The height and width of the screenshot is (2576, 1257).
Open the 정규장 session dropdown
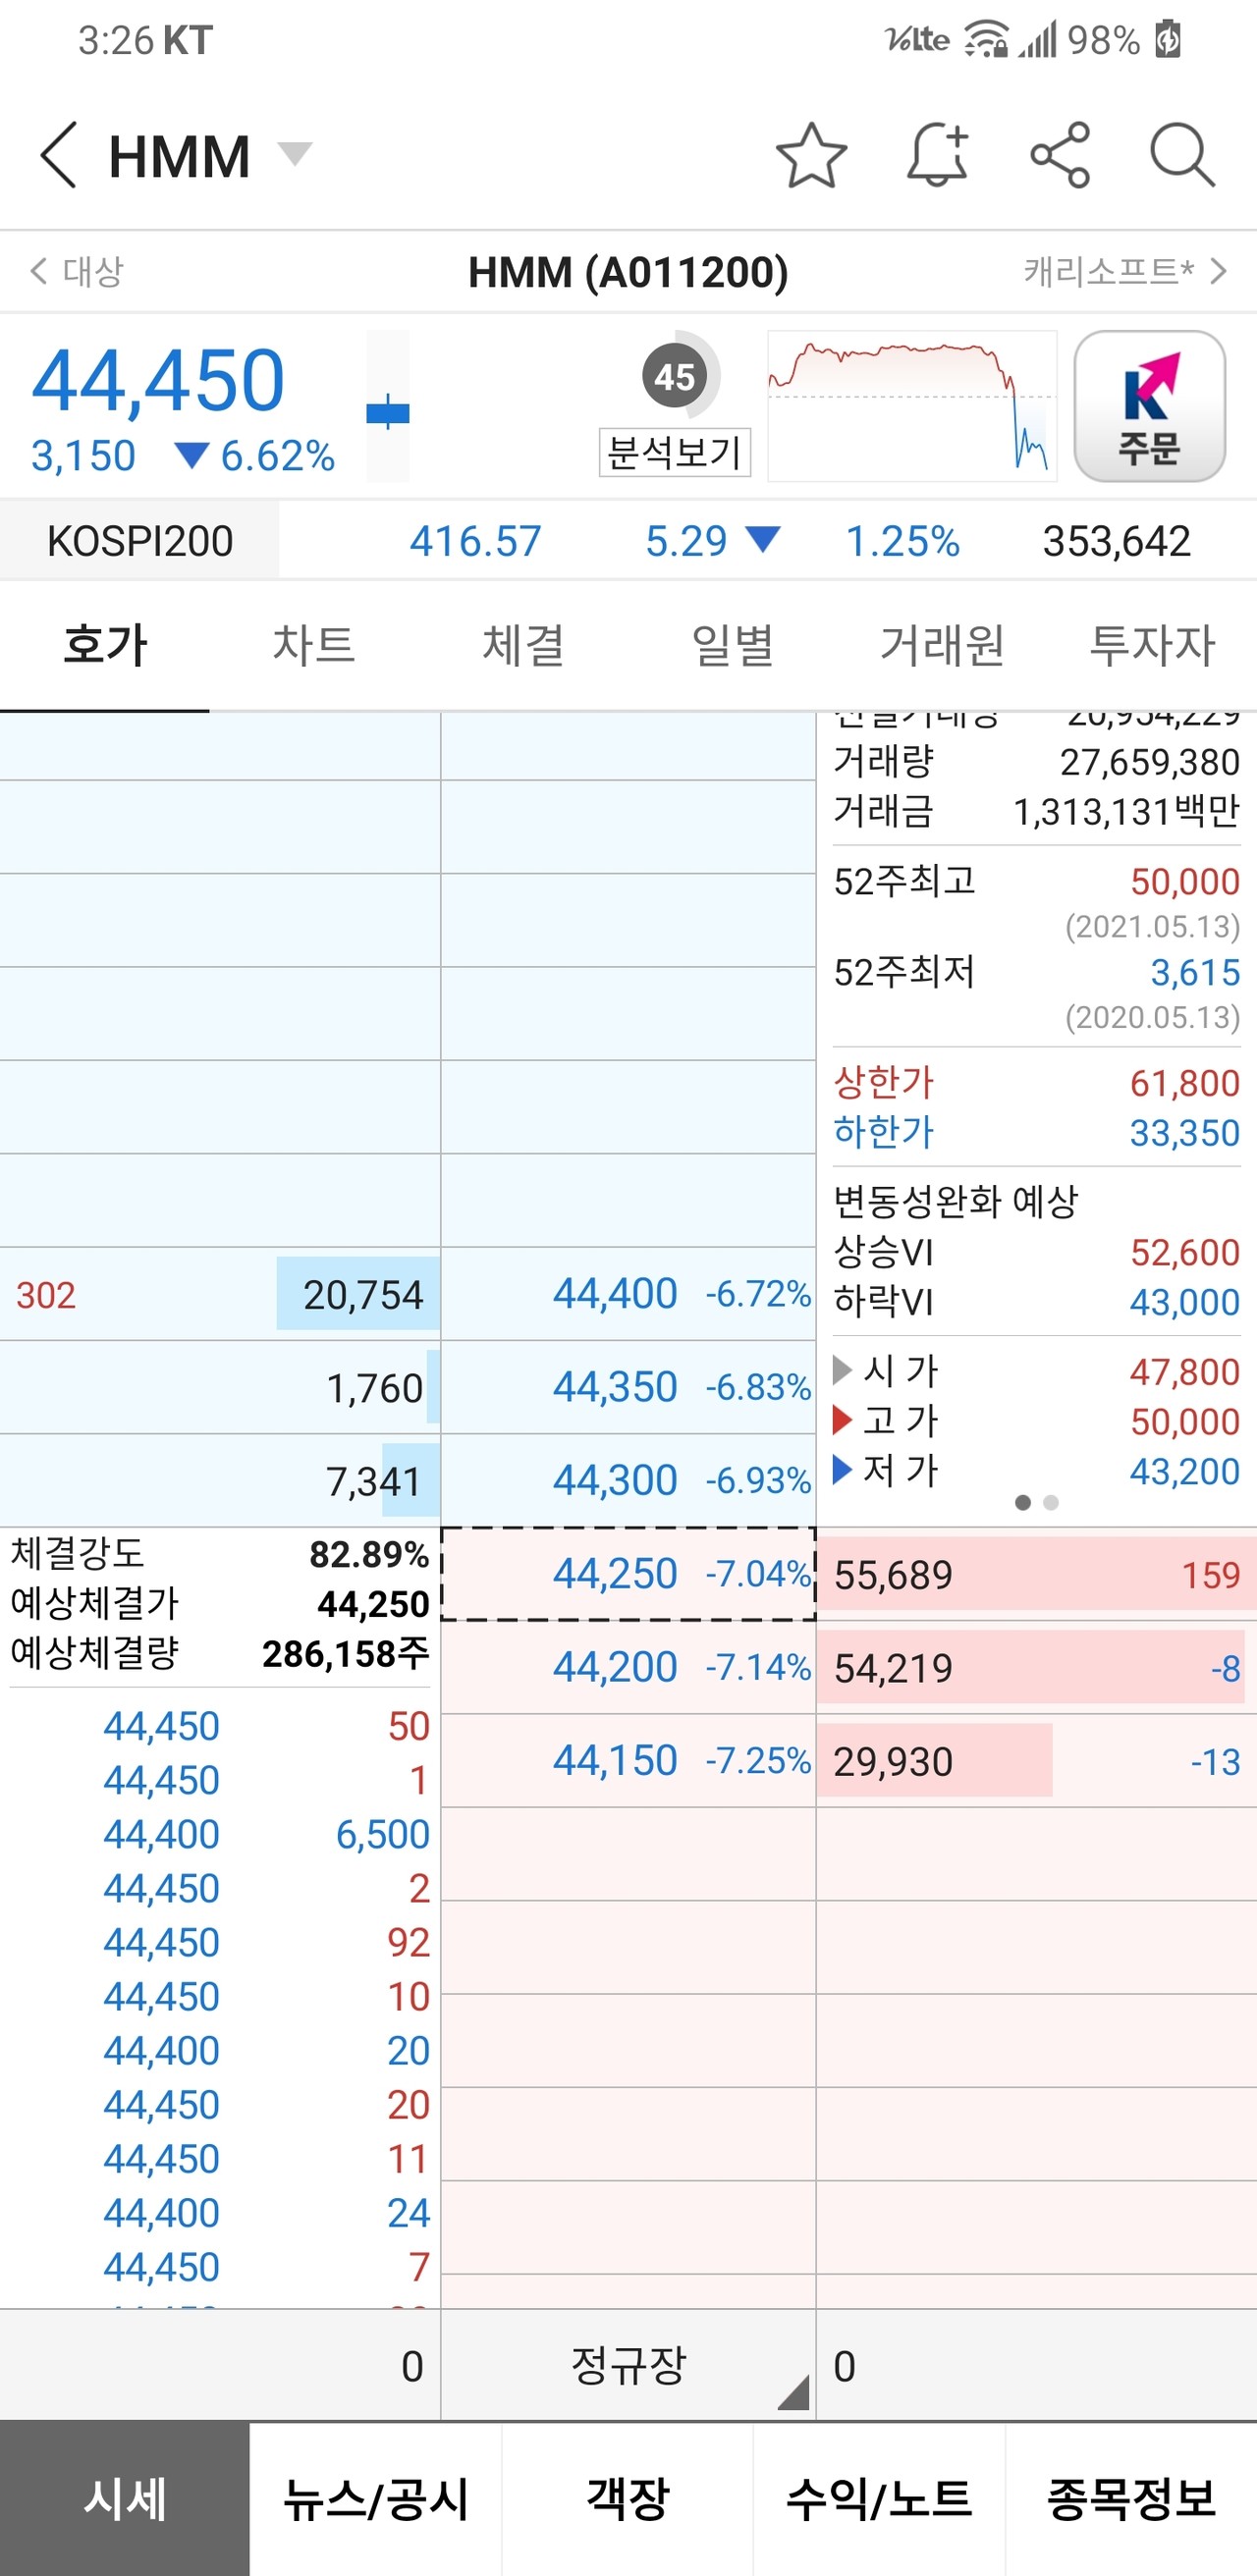[x=628, y=2365]
